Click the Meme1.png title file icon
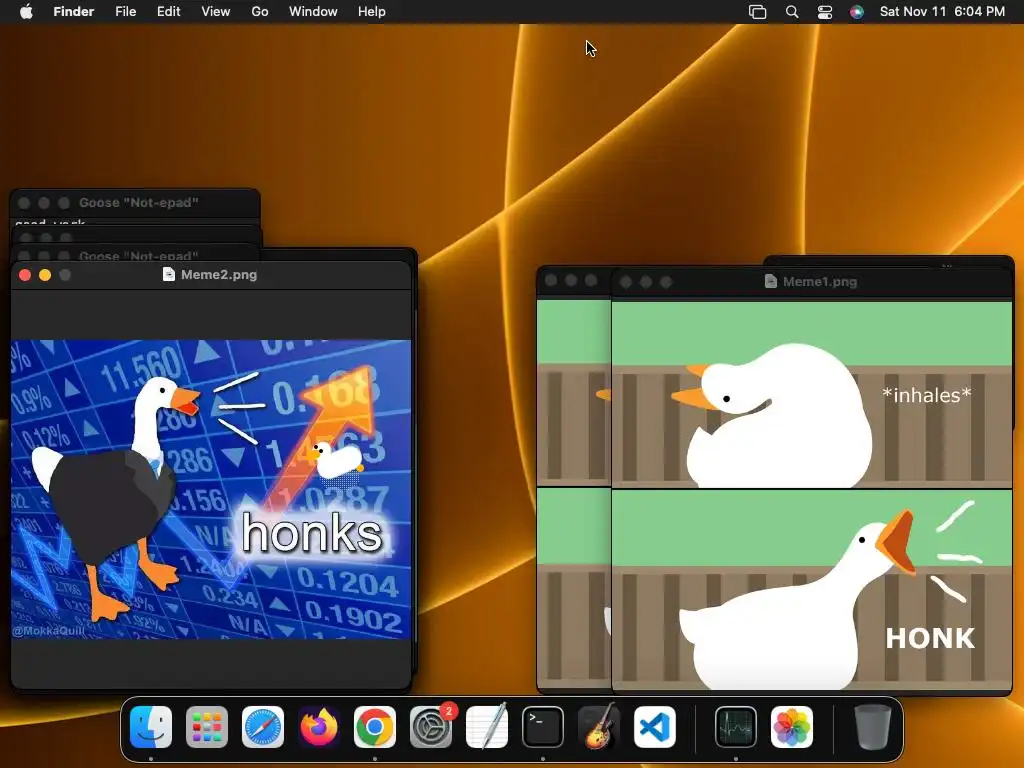This screenshot has width=1024, height=768. click(x=771, y=281)
